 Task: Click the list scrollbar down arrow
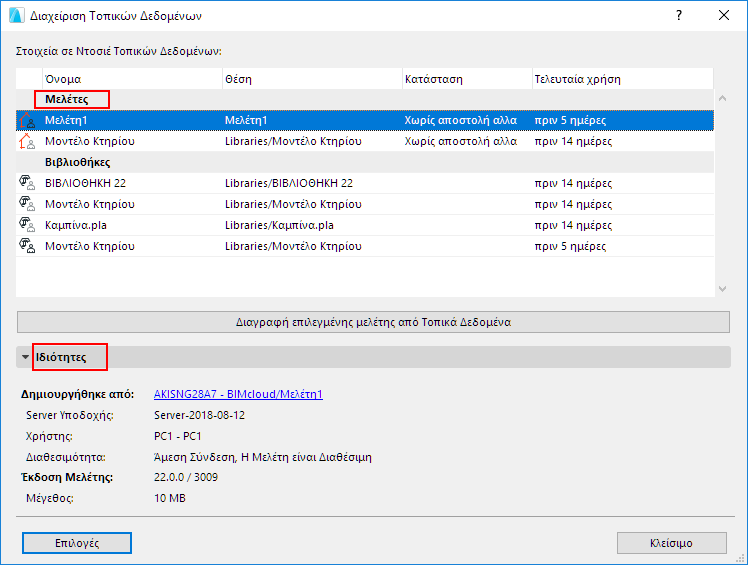tap(722, 289)
